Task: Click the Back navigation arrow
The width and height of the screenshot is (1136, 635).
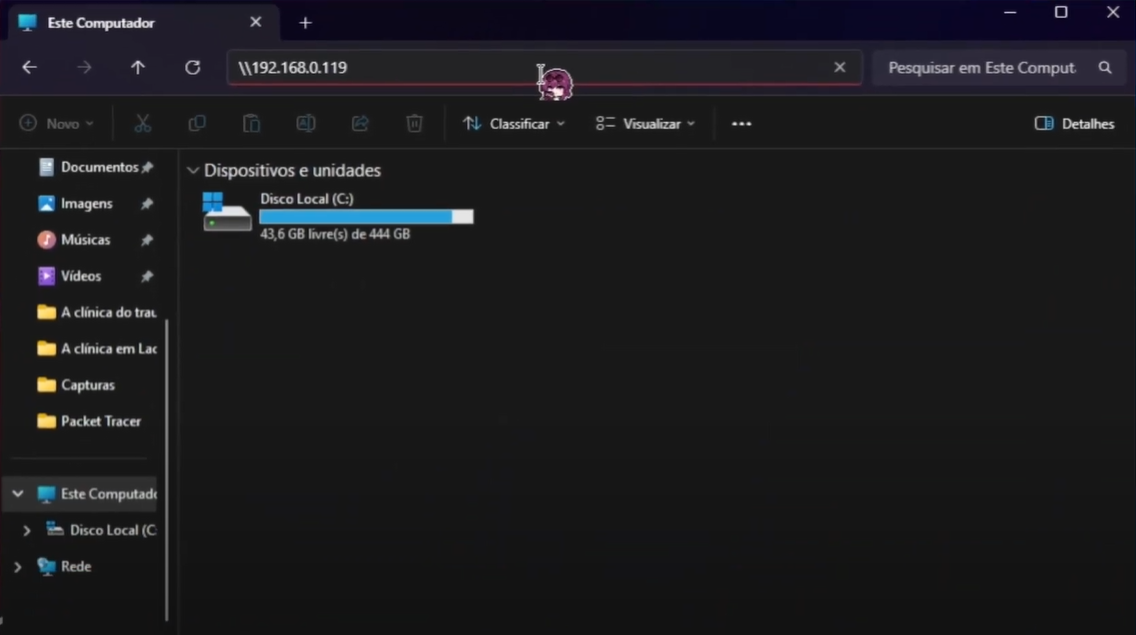Action: [30, 67]
